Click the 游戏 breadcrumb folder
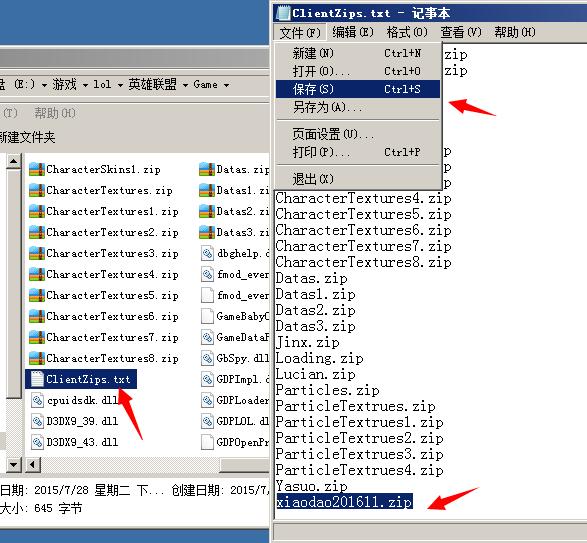587x543 pixels. [x=64, y=85]
